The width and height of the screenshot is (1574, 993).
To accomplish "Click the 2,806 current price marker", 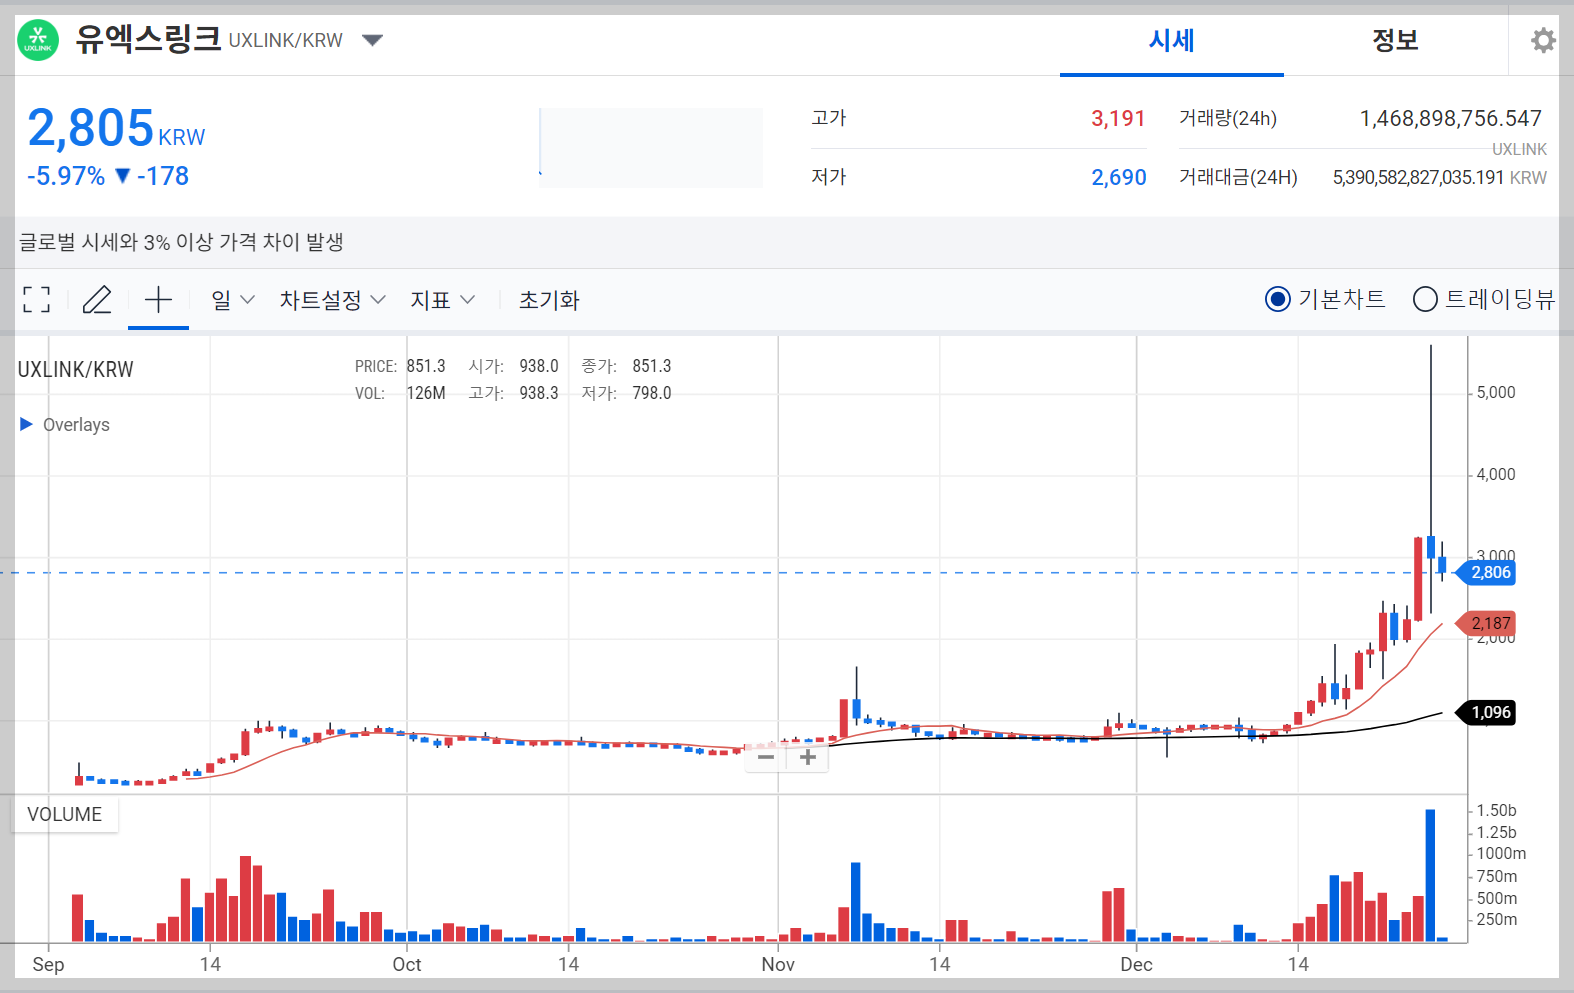I will point(1485,572).
